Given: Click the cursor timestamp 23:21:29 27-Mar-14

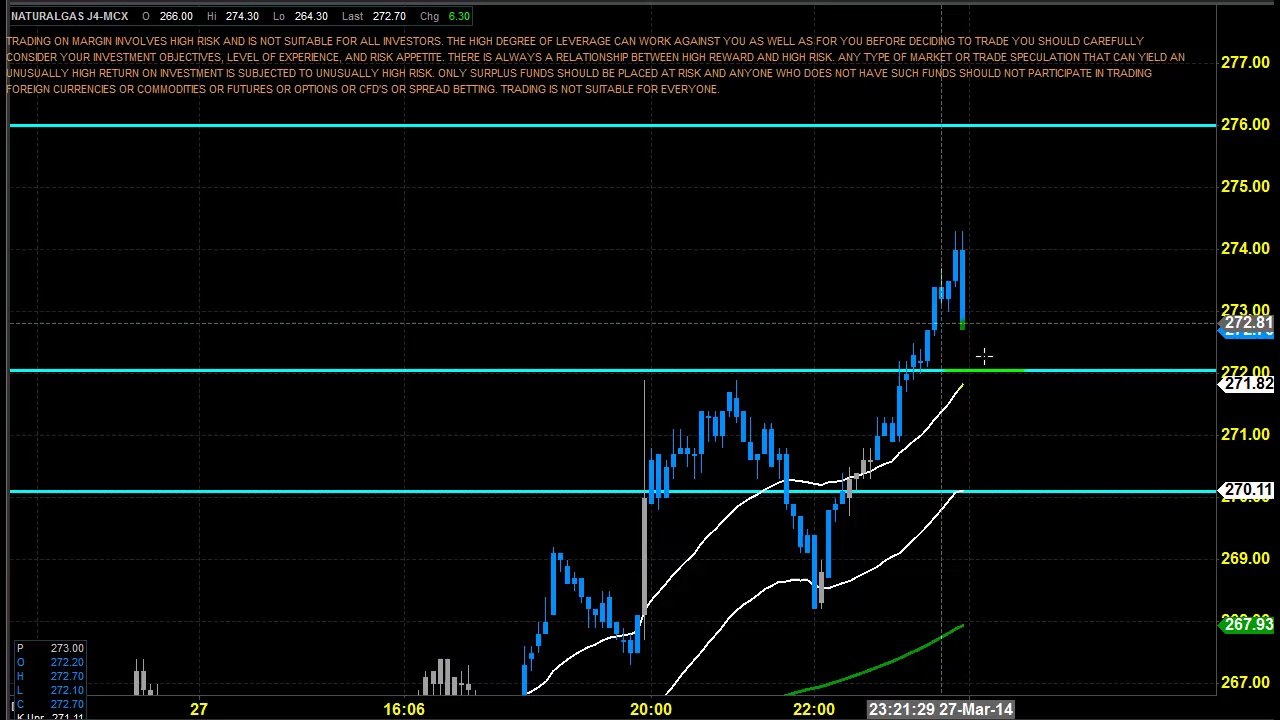Looking at the screenshot, I should pyautogui.click(x=941, y=709).
